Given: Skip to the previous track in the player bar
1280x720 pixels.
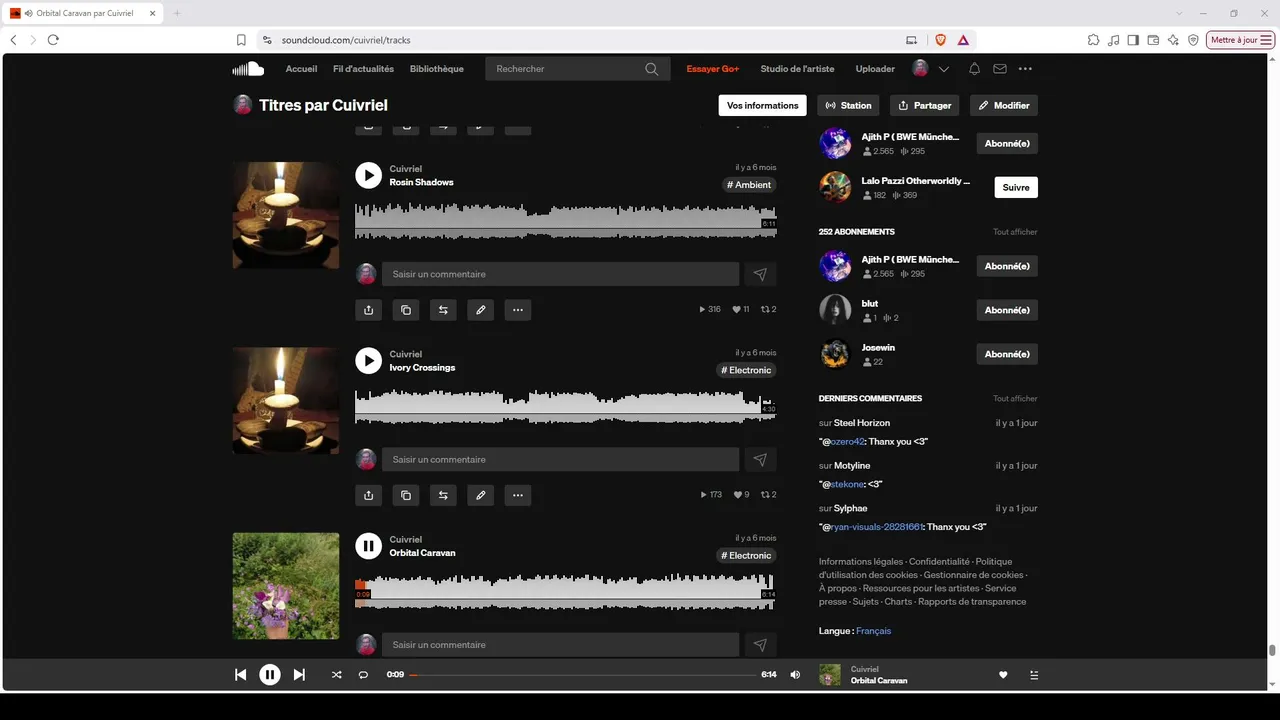Looking at the screenshot, I should click(x=240, y=675).
